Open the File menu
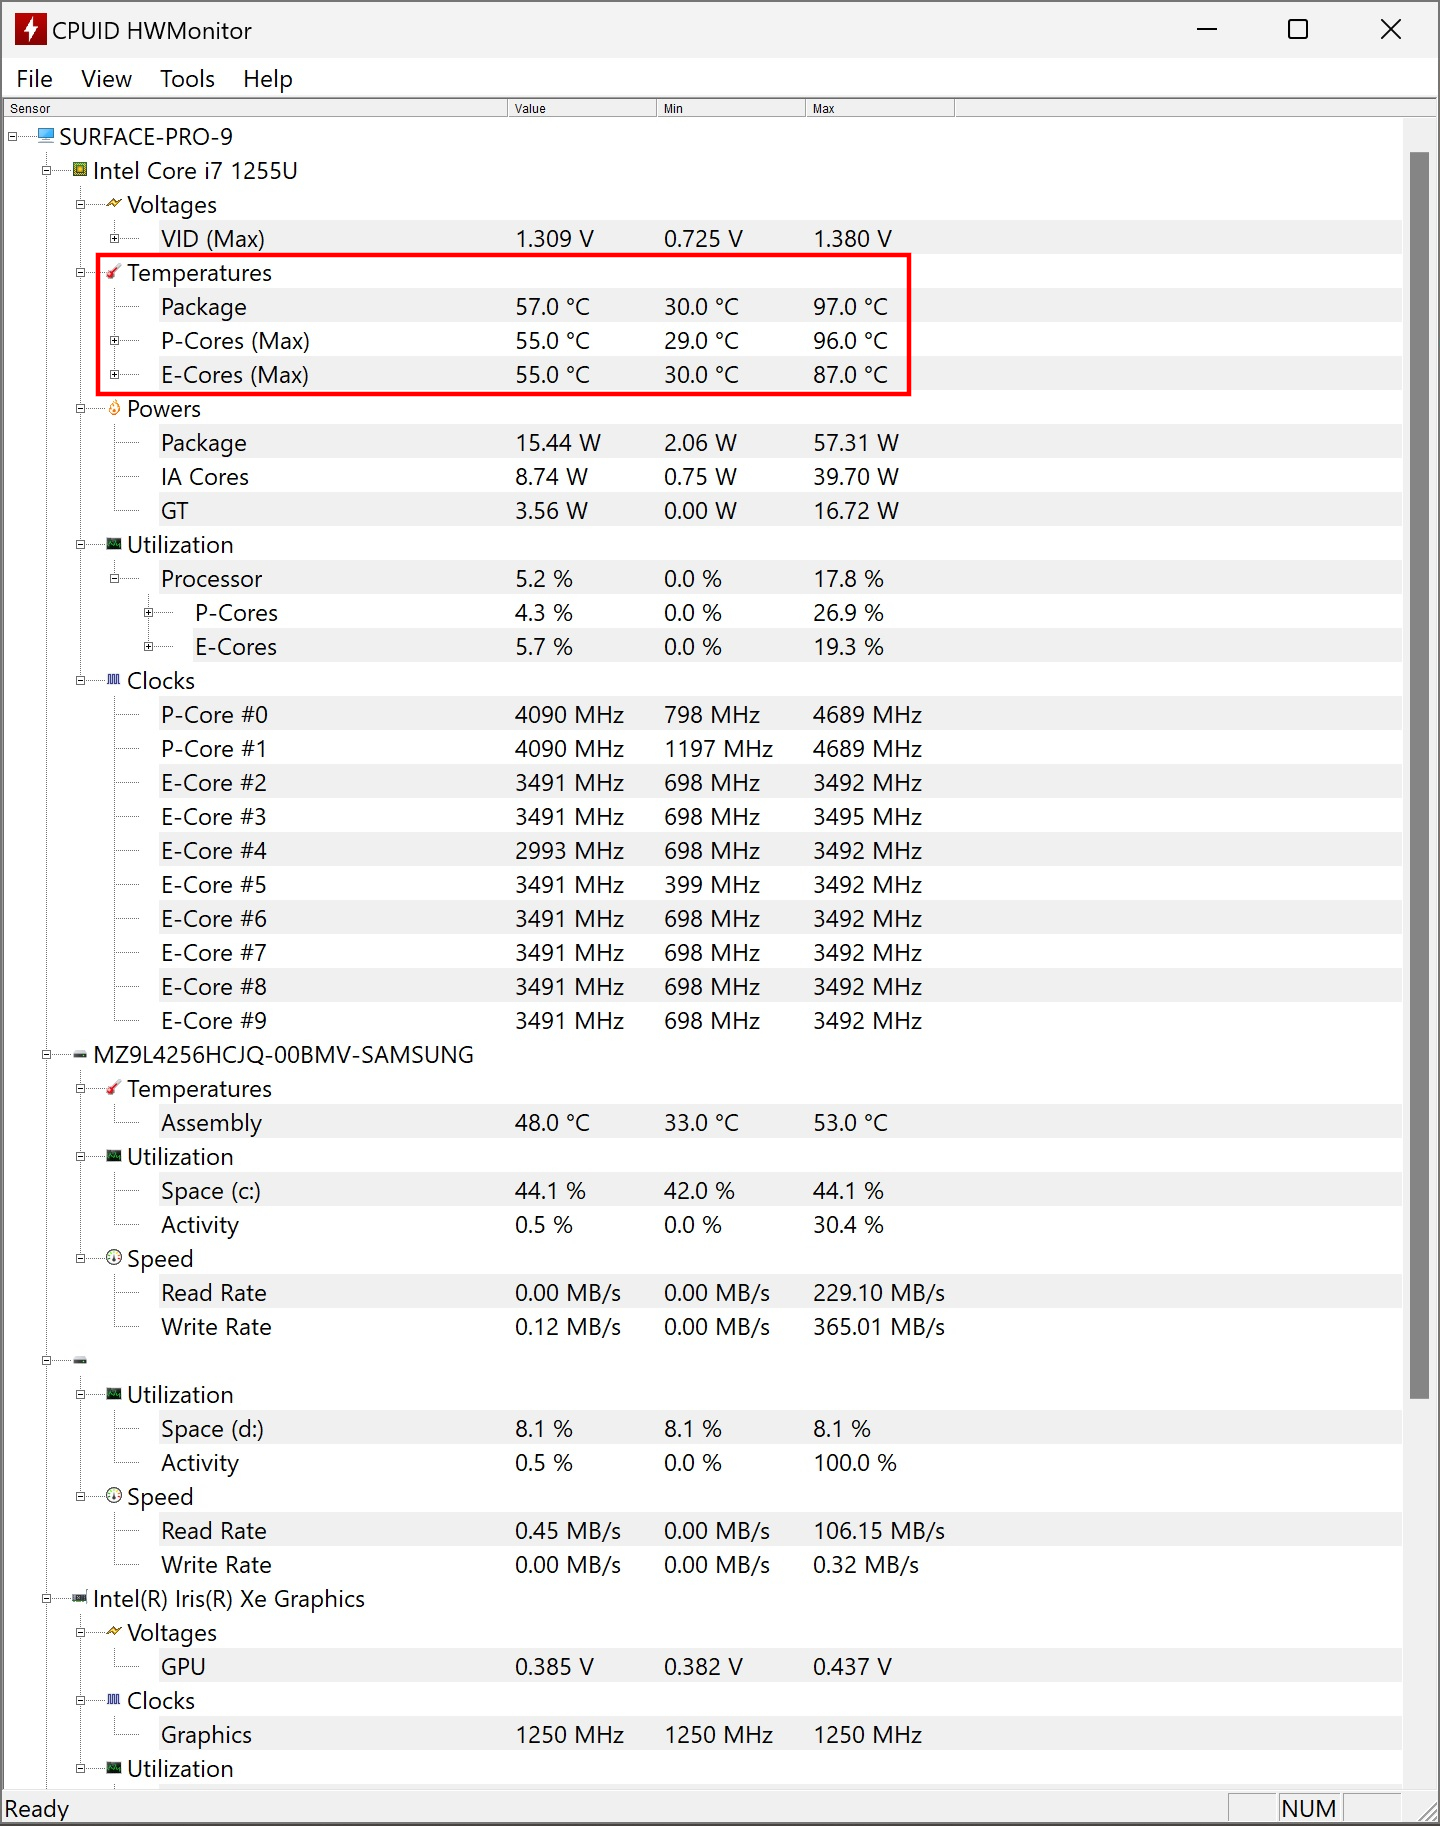 tap(34, 79)
